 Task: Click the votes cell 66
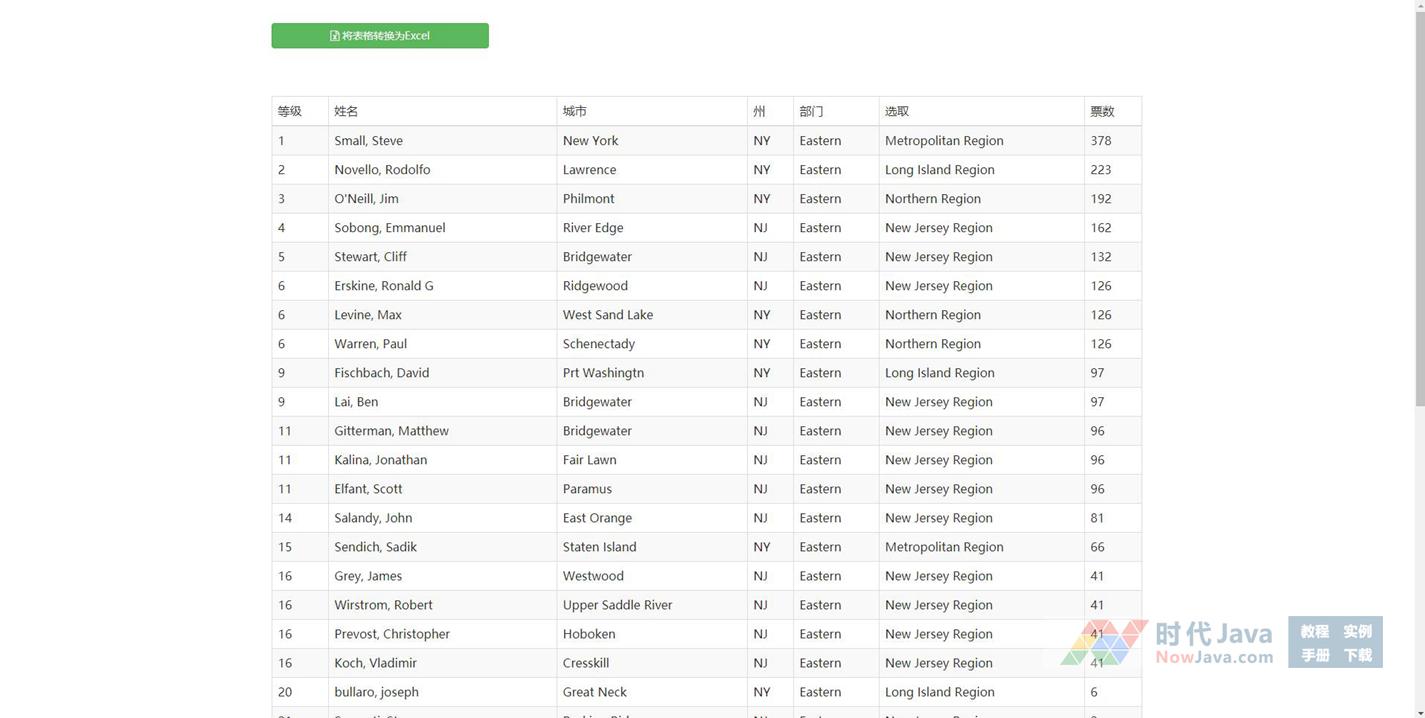point(1112,547)
